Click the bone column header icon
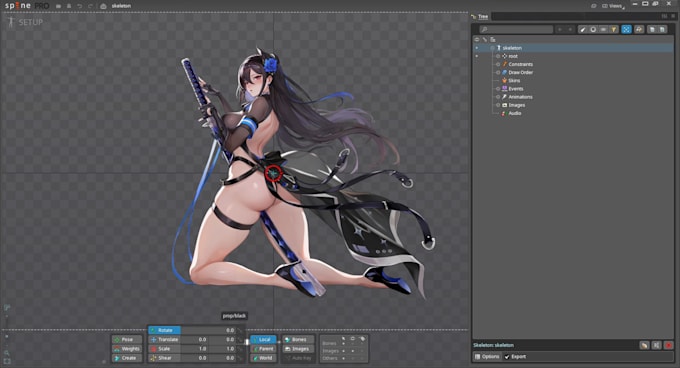Screen dimensions: 680x368 point(484,39)
